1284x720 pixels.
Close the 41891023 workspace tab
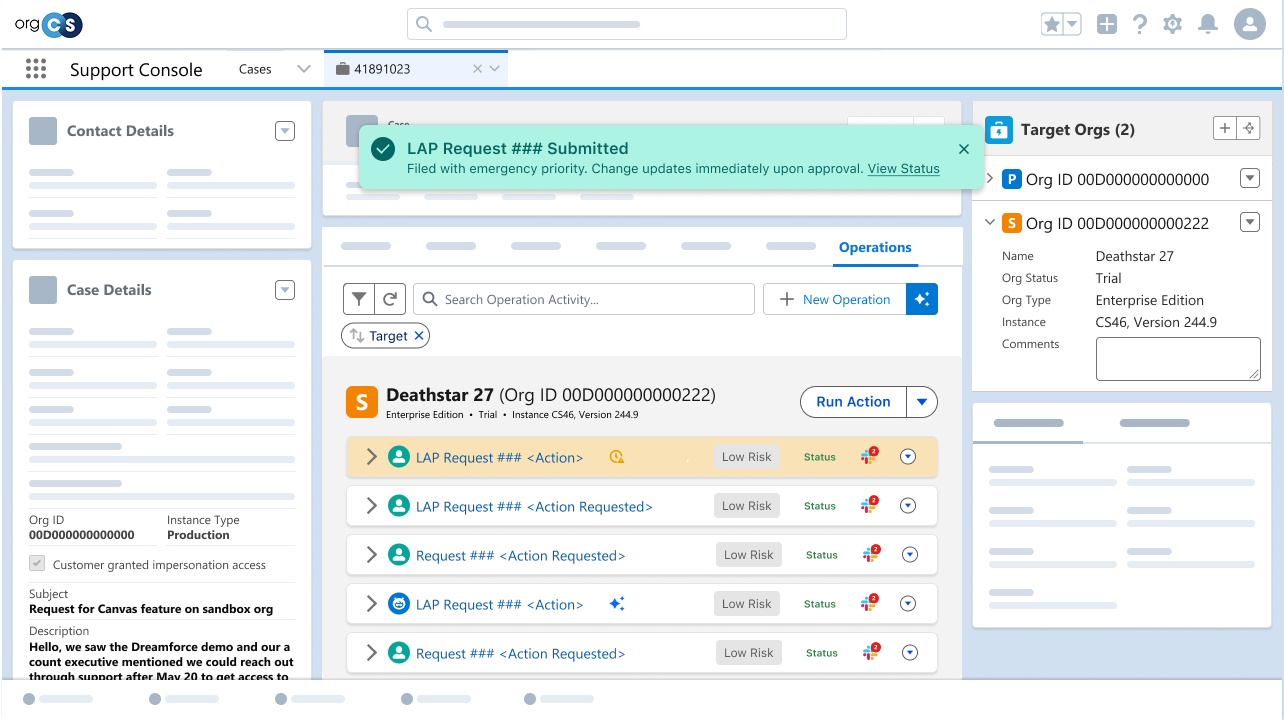(x=477, y=69)
